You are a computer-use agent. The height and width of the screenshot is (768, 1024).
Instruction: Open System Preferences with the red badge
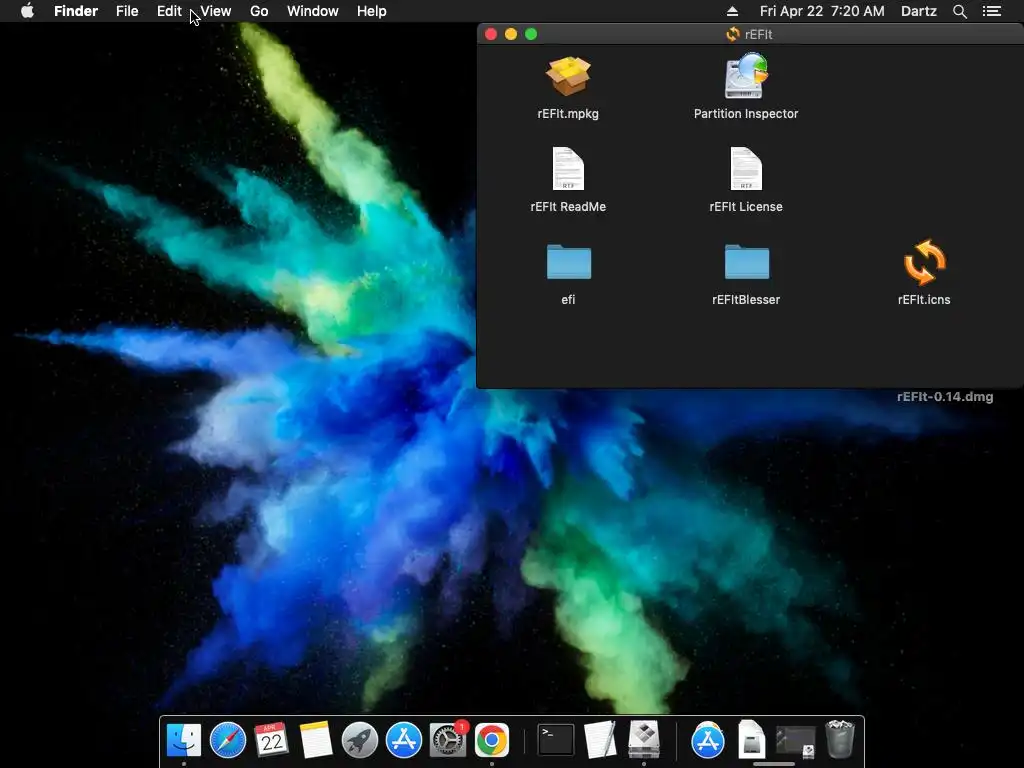tap(448, 740)
